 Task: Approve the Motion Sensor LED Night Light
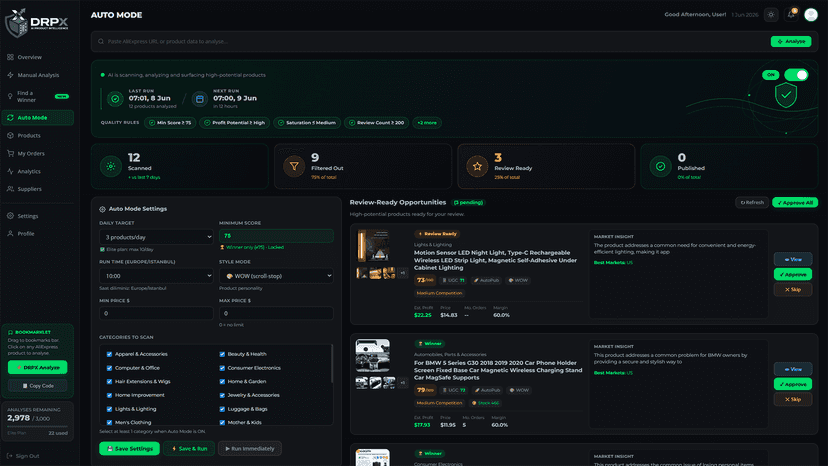tap(793, 274)
